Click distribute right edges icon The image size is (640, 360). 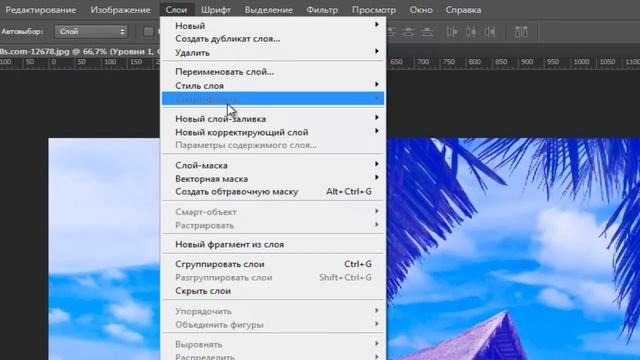click(490, 32)
